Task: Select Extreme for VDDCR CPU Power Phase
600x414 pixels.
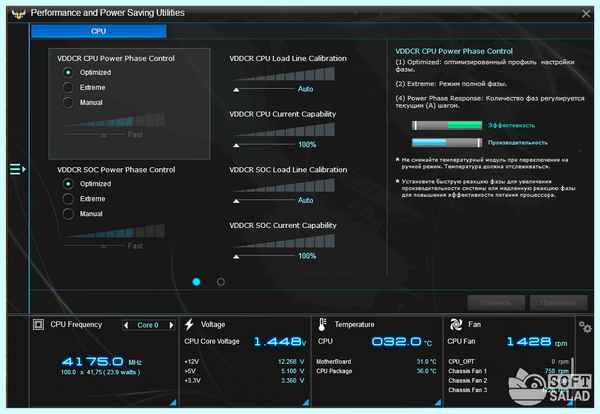Action: click(x=68, y=87)
